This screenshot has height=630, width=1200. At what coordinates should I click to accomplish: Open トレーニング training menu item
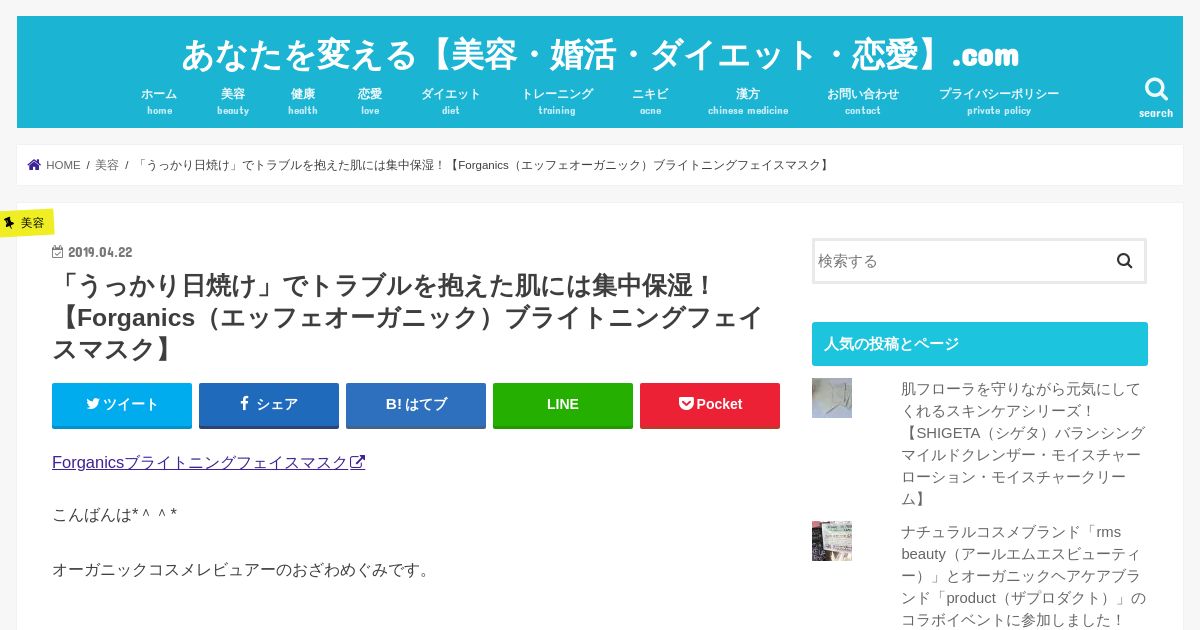(557, 101)
